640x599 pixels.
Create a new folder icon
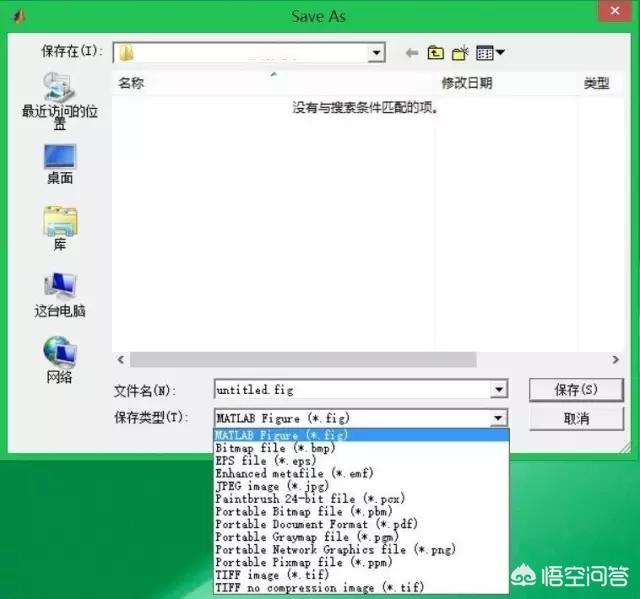[x=461, y=53]
